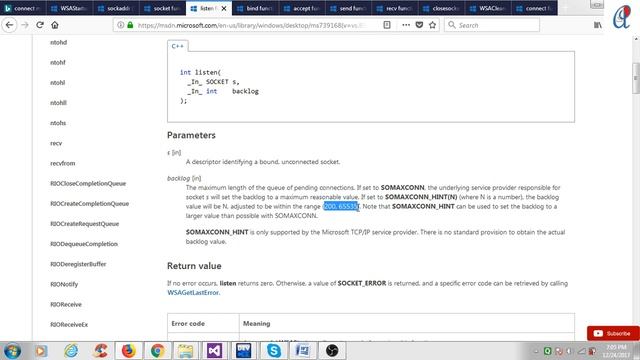640x360 pixels.
Task: Open RIOCreateRequestQueue in the sidebar
Action: coord(84,224)
